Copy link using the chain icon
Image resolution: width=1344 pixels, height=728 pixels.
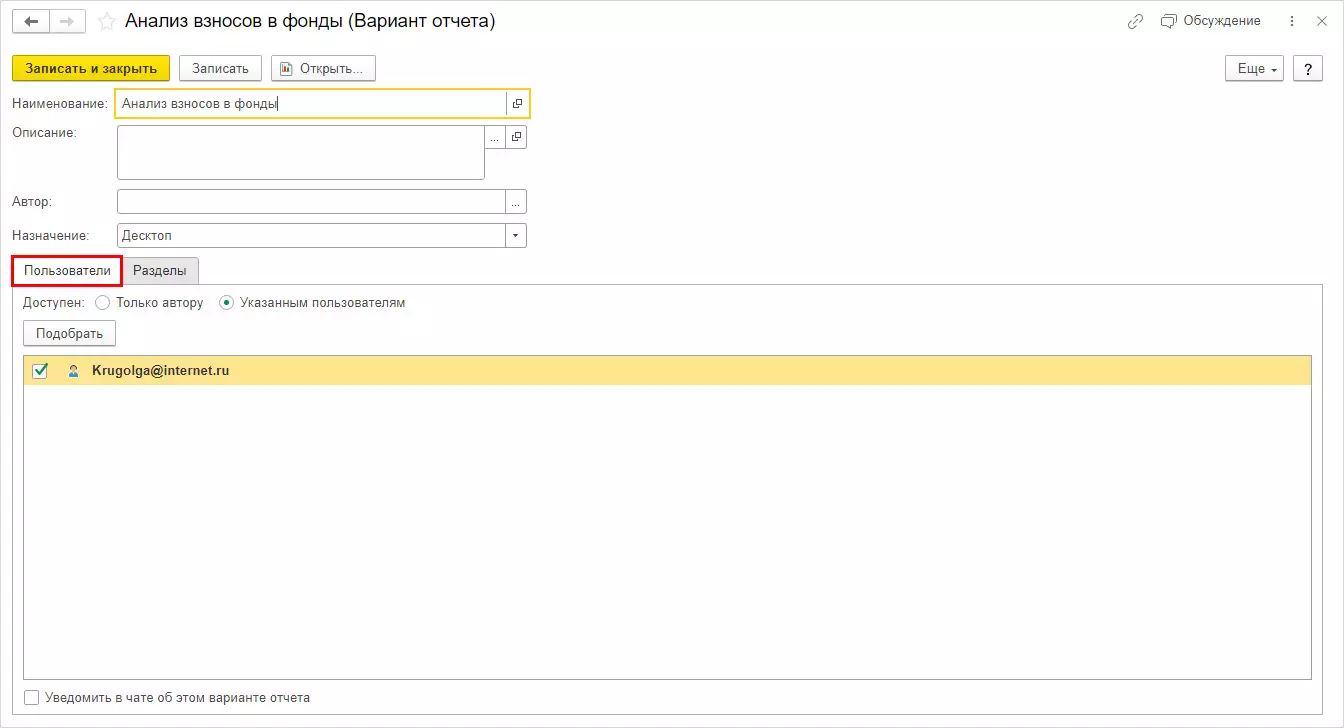click(1135, 21)
